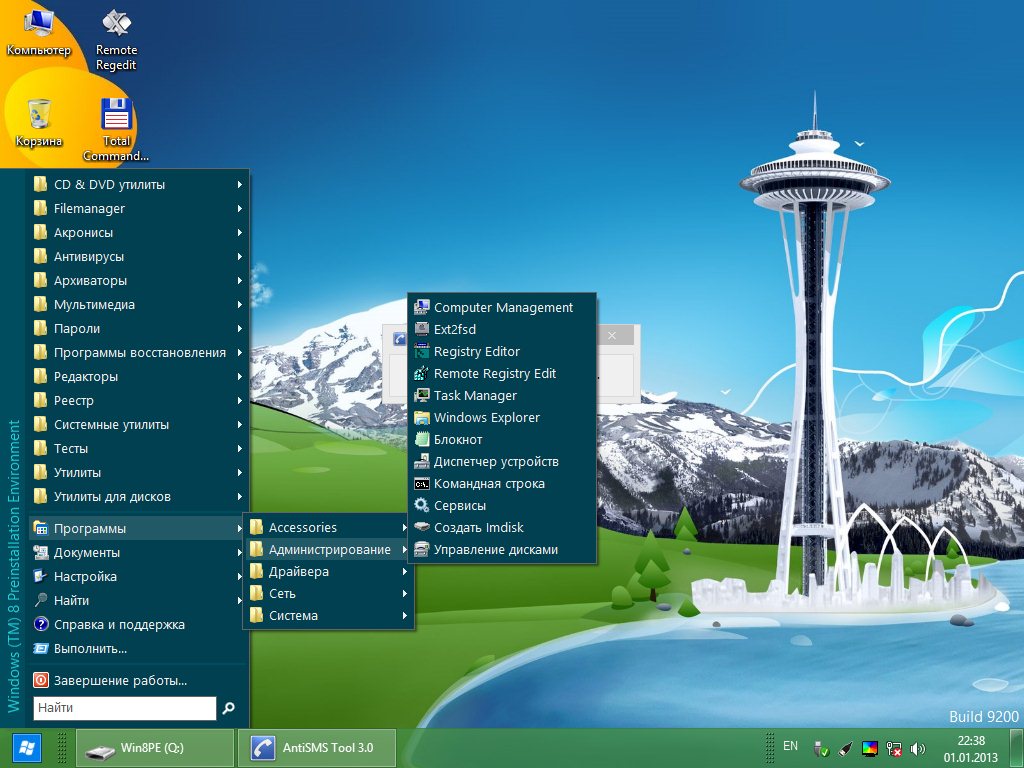Open Командная строка menu entry
The image size is (1024, 768).
(x=489, y=484)
